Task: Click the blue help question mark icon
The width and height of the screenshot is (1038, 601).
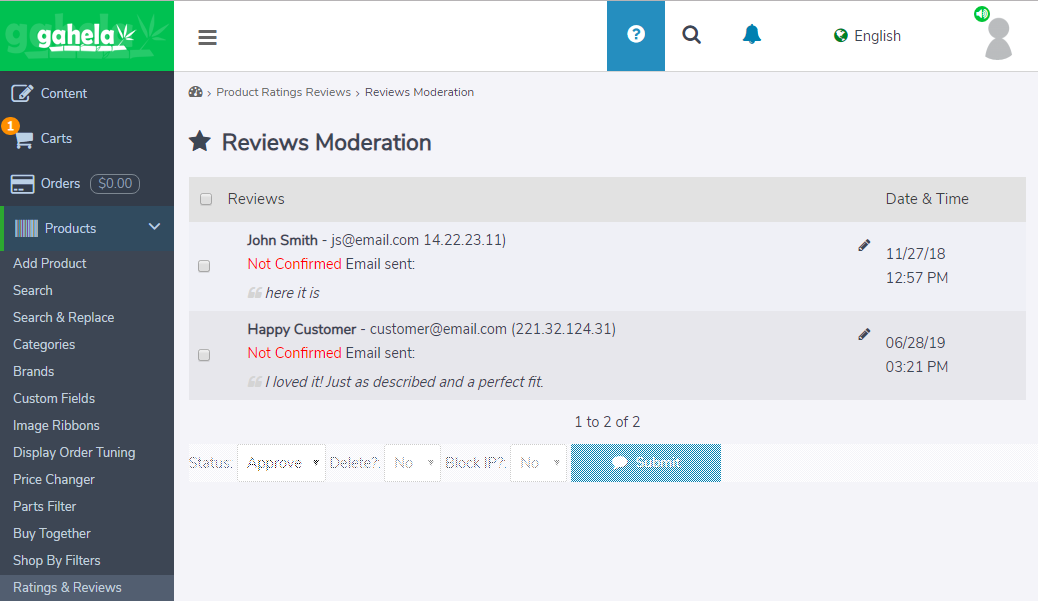Action: click(636, 34)
